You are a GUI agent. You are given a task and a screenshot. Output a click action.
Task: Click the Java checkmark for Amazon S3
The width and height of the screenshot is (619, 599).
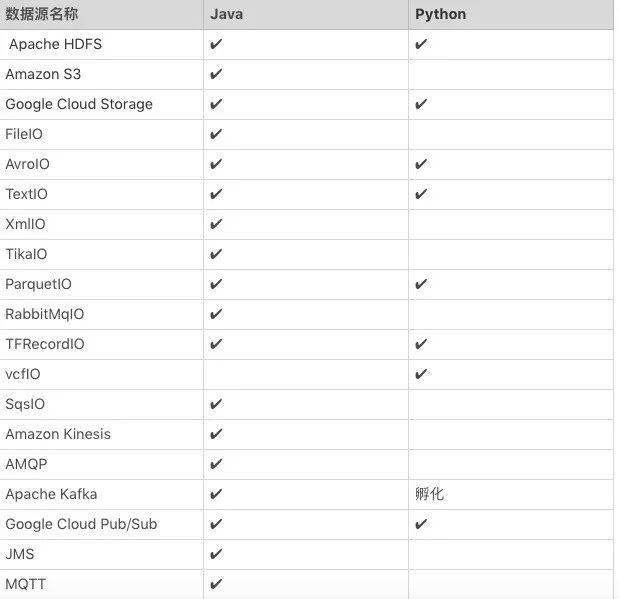216,74
